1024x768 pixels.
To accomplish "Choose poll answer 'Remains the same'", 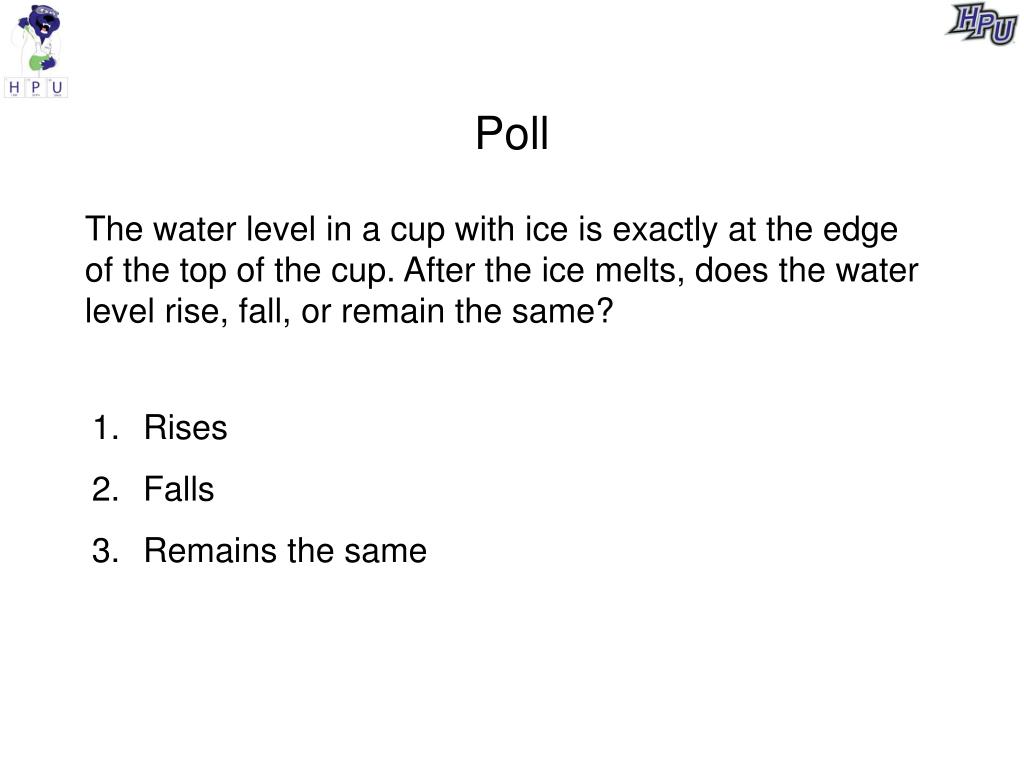I will tap(285, 551).
